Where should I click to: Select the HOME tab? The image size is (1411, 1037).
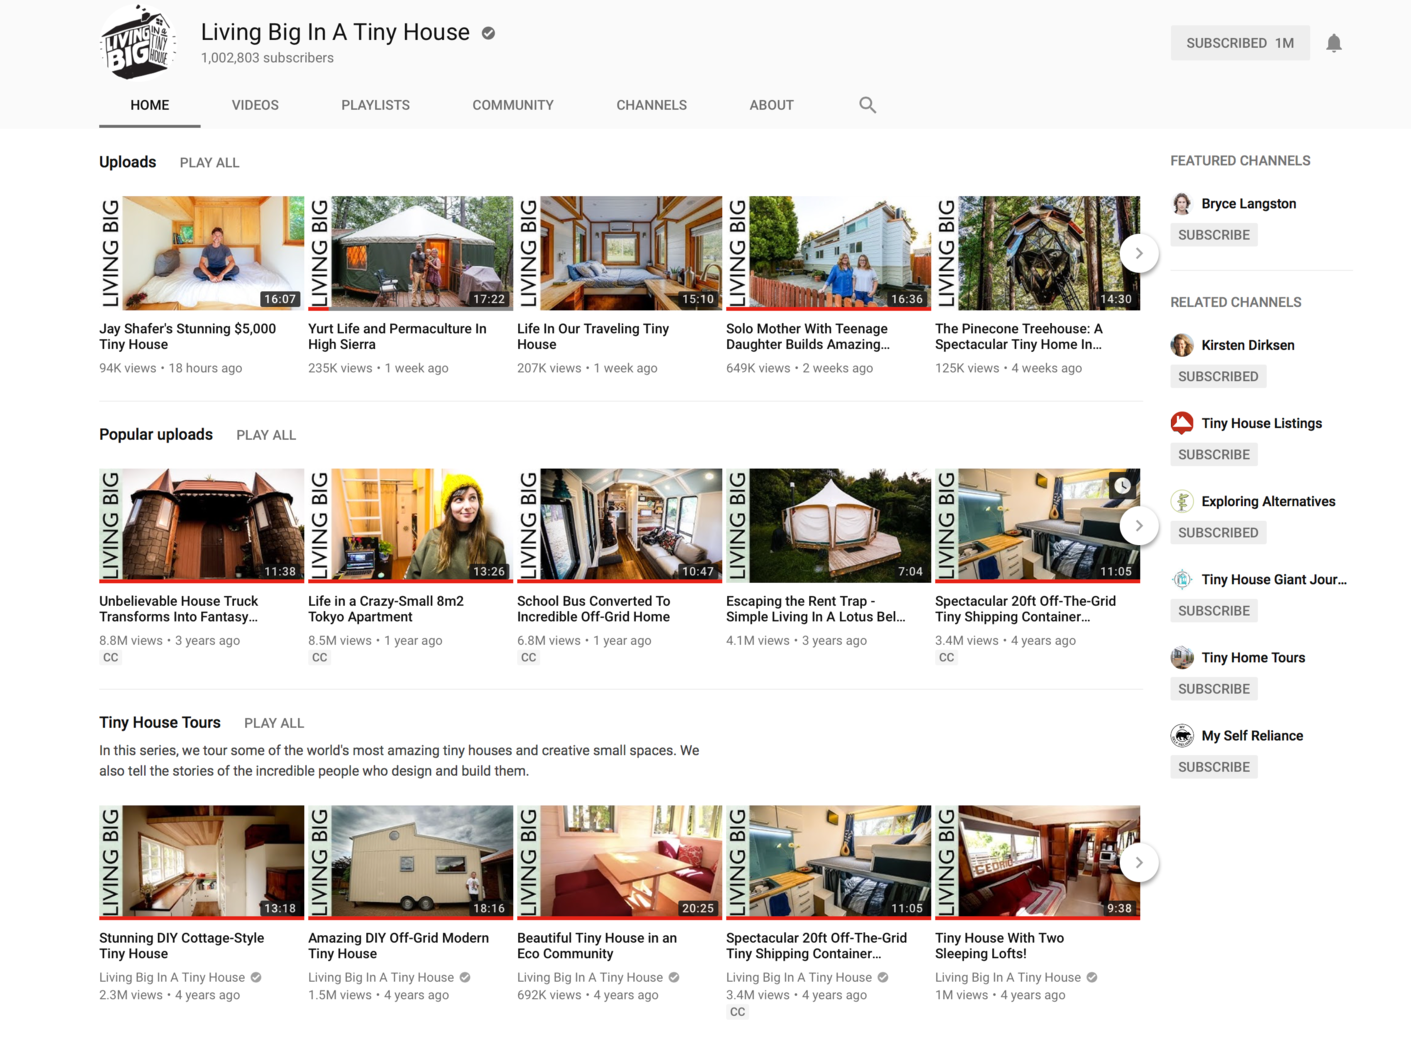[x=150, y=105]
